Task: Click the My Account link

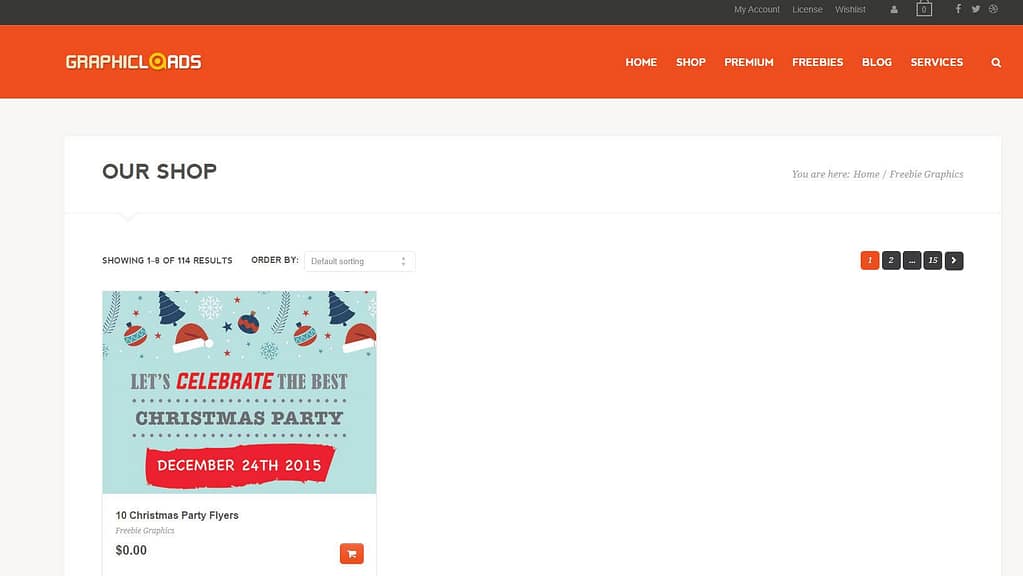Action: (756, 10)
